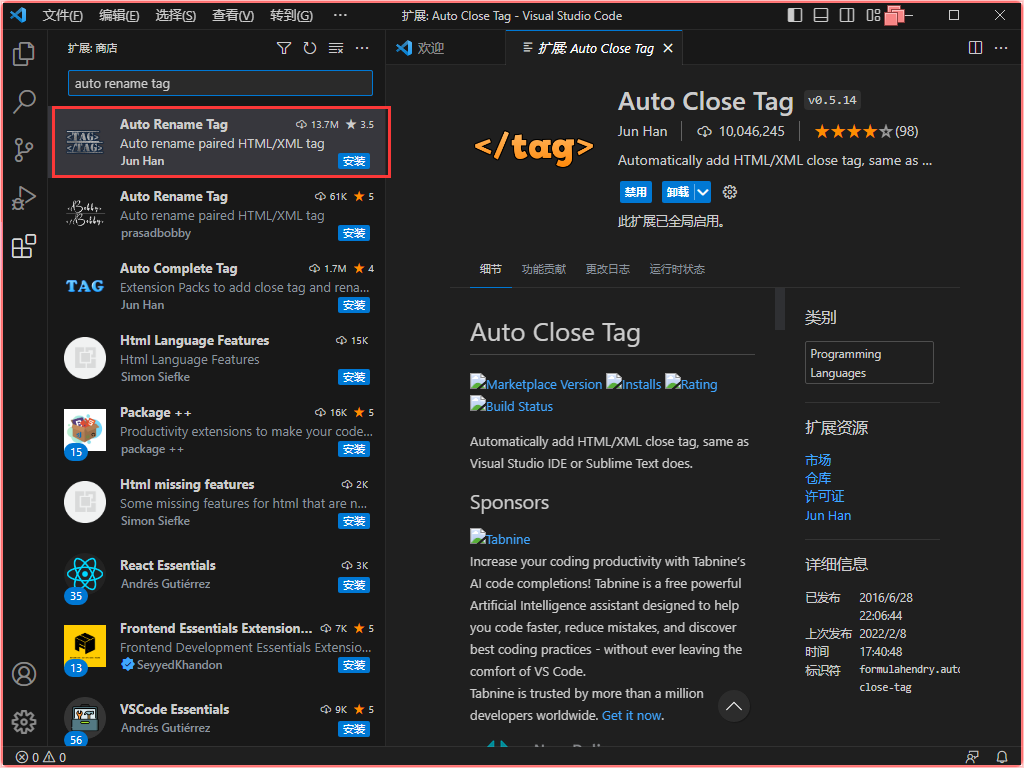
Task: Install the Html missing features extension
Action: [354, 520]
